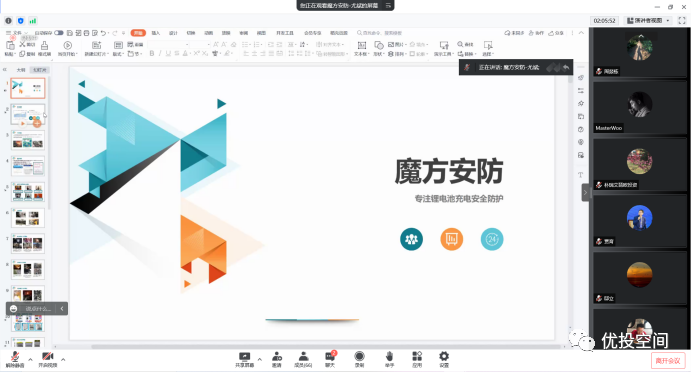Start slideshow from current slide button

point(68,48)
